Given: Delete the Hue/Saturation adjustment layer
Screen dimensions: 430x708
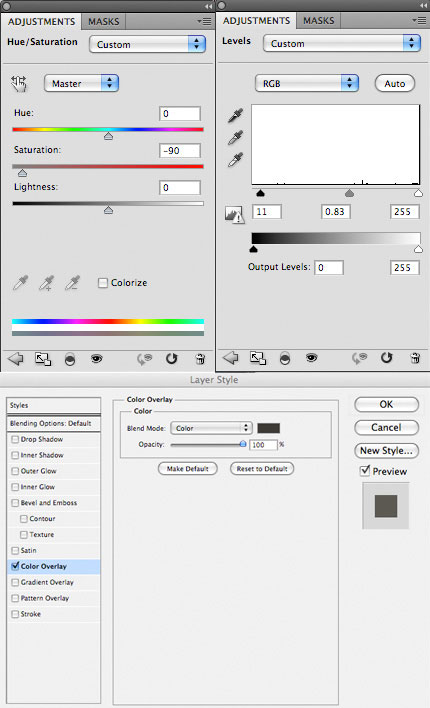Looking at the screenshot, I should click(200, 359).
